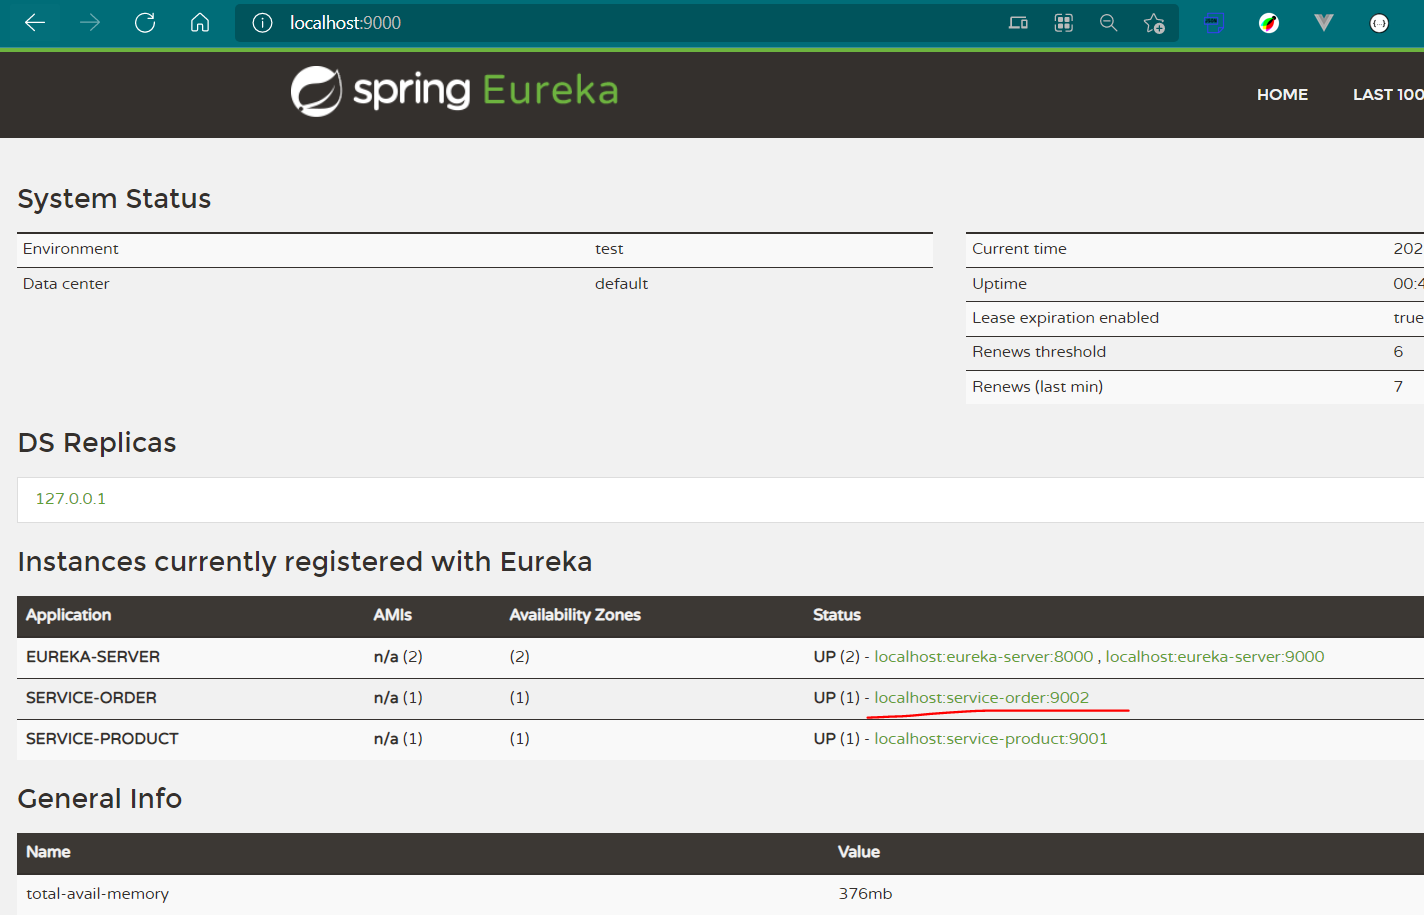Click the Renews last min value 7
The width and height of the screenshot is (1424, 915).
click(x=1398, y=386)
